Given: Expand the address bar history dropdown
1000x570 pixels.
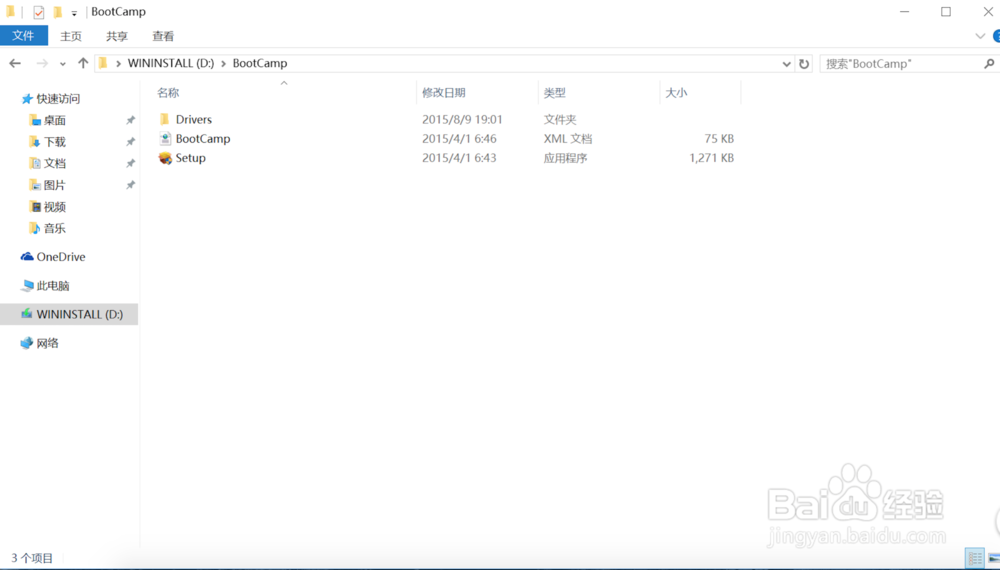Looking at the screenshot, I should tap(786, 64).
